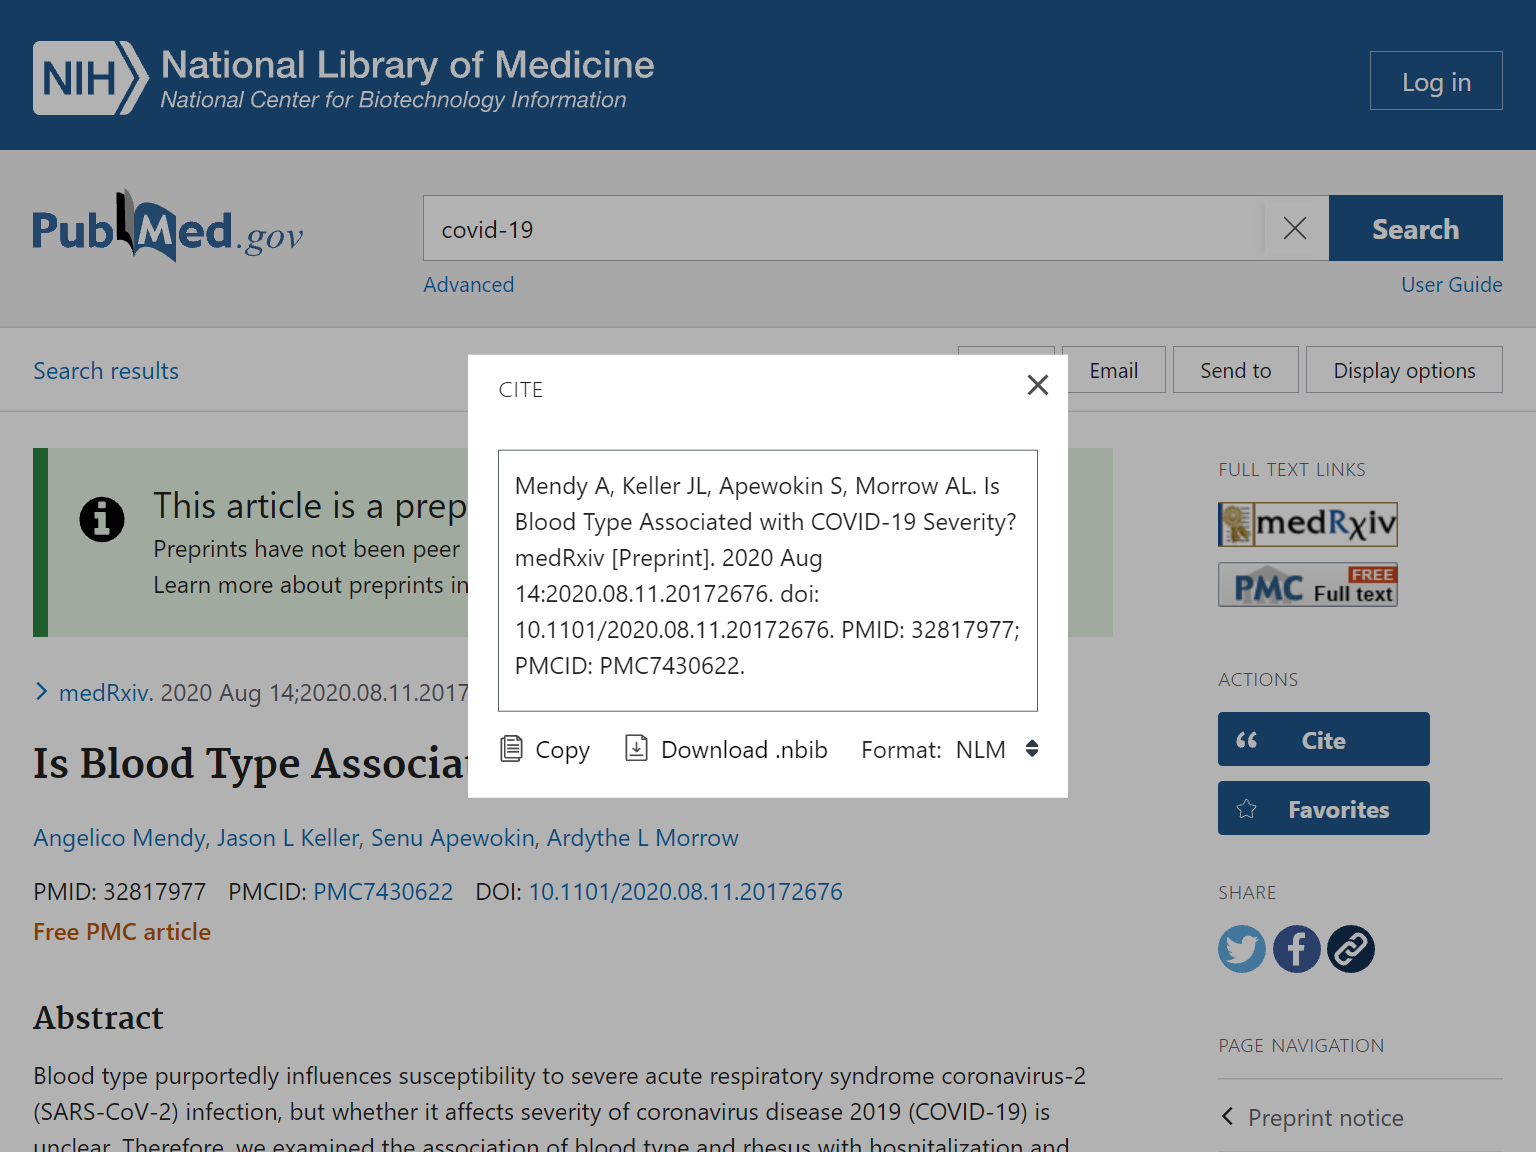Click the preprint info icon
Image resolution: width=1536 pixels, height=1152 pixels.
point(102,520)
